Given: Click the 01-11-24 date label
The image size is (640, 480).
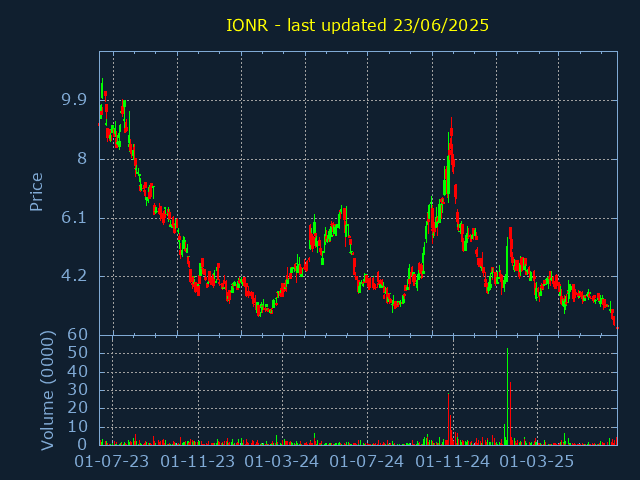Looking at the screenshot, I should tap(452, 461).
